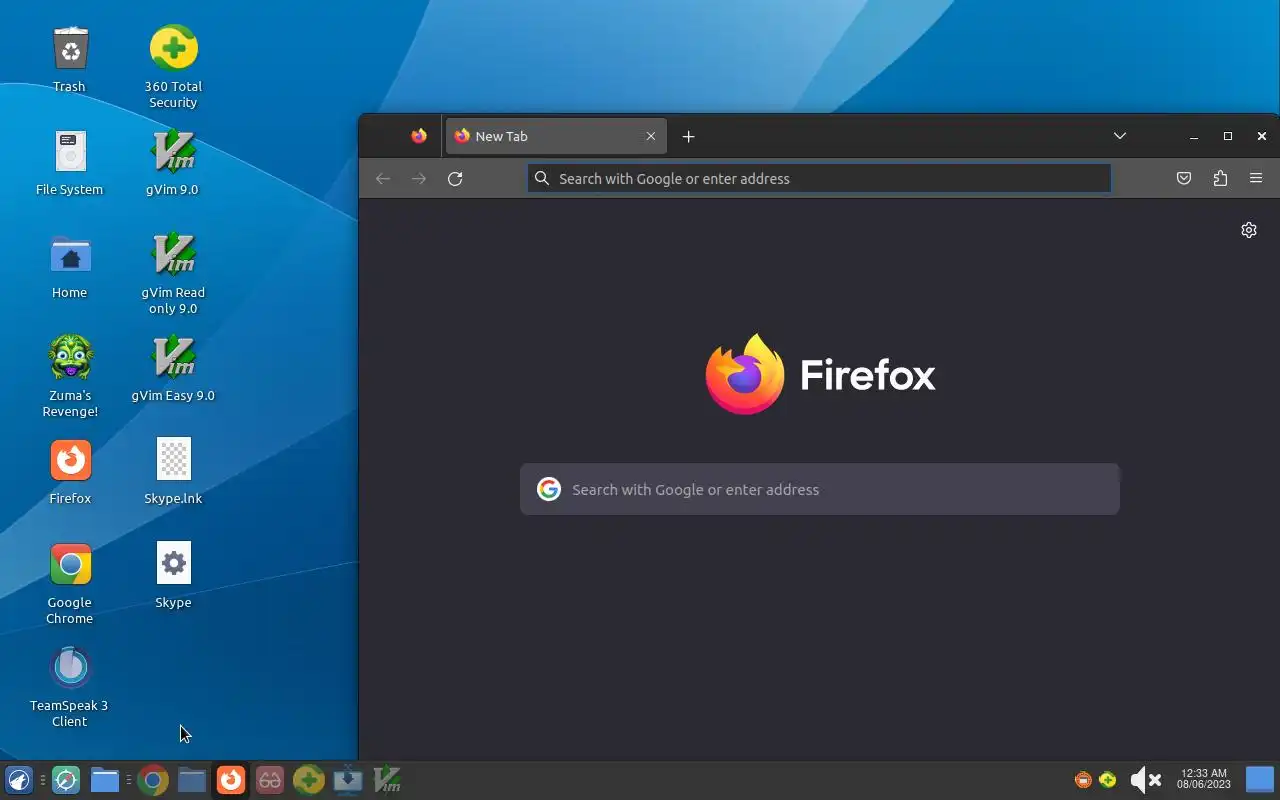Image resolution: width=1280 pixels, height=800 pixels.
Task: Maximize the Firefox window
Action: coord(1228,136)
